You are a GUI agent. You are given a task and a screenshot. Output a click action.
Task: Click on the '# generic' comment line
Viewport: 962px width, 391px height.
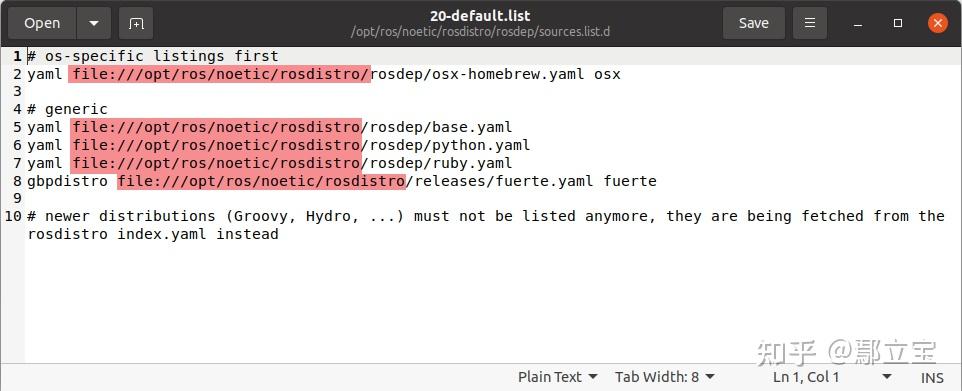tap(67, 109)
